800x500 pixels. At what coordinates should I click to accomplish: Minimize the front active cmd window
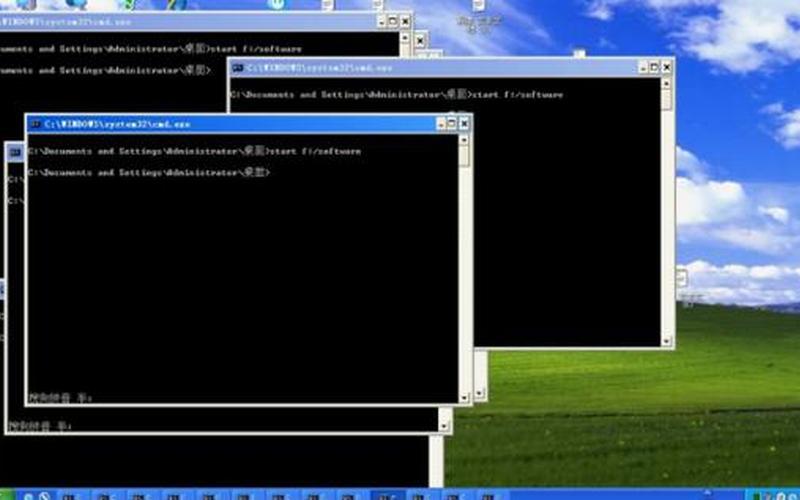(441, 124)
